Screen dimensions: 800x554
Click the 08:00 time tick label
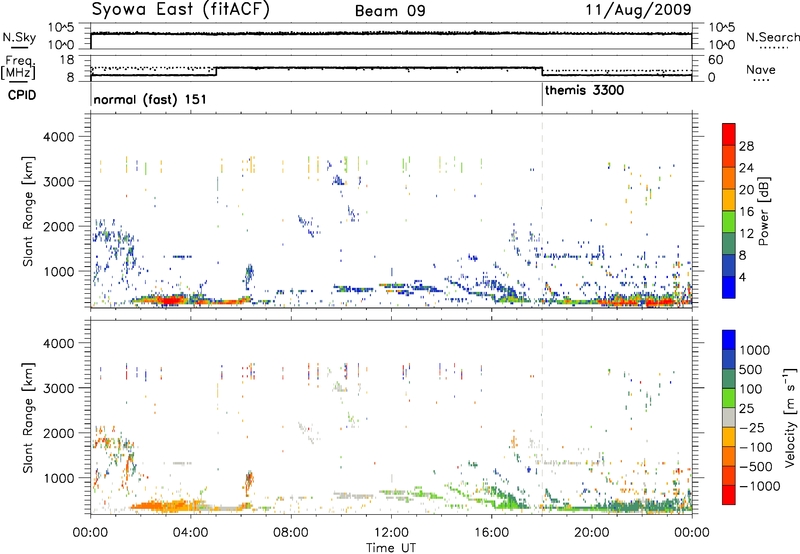coord(291,533)
